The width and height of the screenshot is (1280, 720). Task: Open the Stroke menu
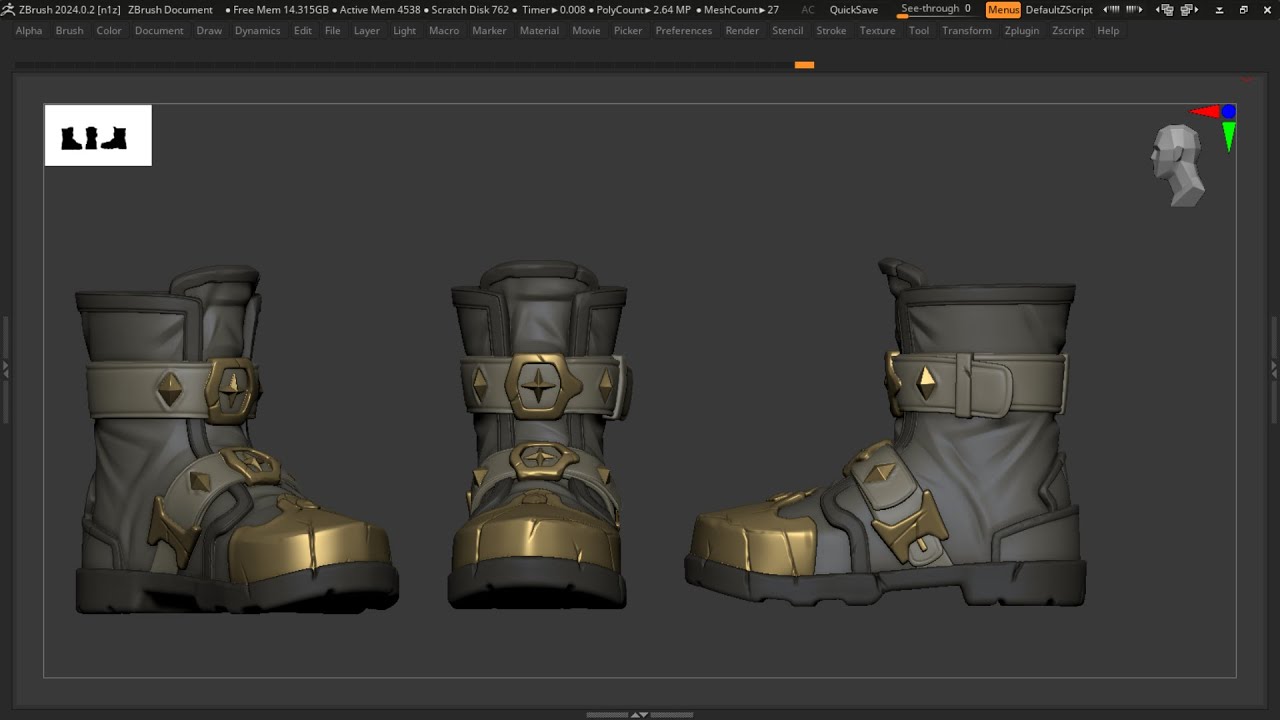831,31
